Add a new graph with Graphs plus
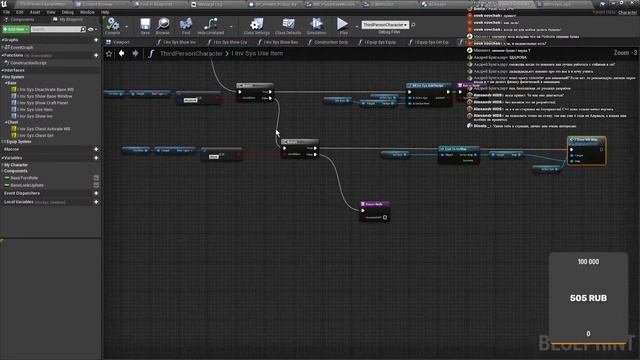The width and height of the screenshot is (640, 360). click(x=96, y=40)
